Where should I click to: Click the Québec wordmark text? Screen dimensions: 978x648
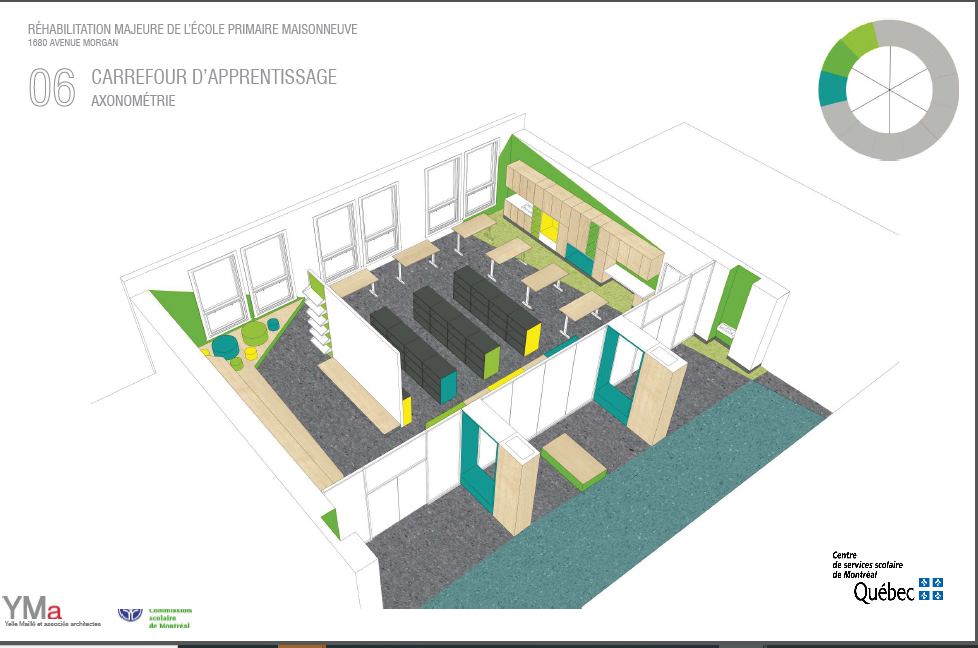[883, 592]
